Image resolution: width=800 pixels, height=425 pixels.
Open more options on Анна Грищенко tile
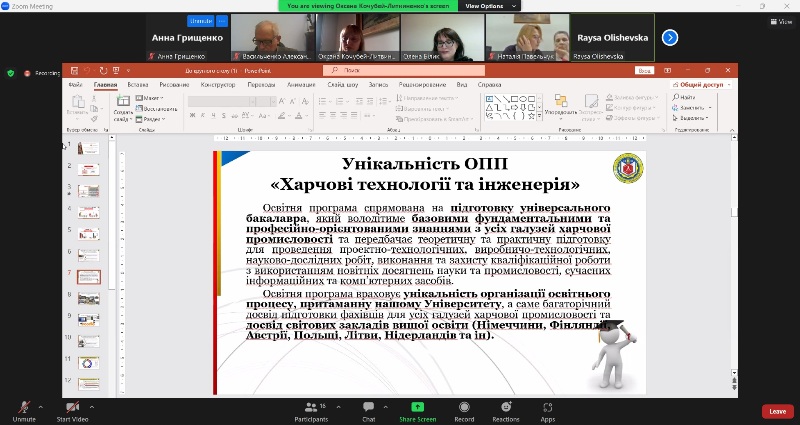point(222,21)
